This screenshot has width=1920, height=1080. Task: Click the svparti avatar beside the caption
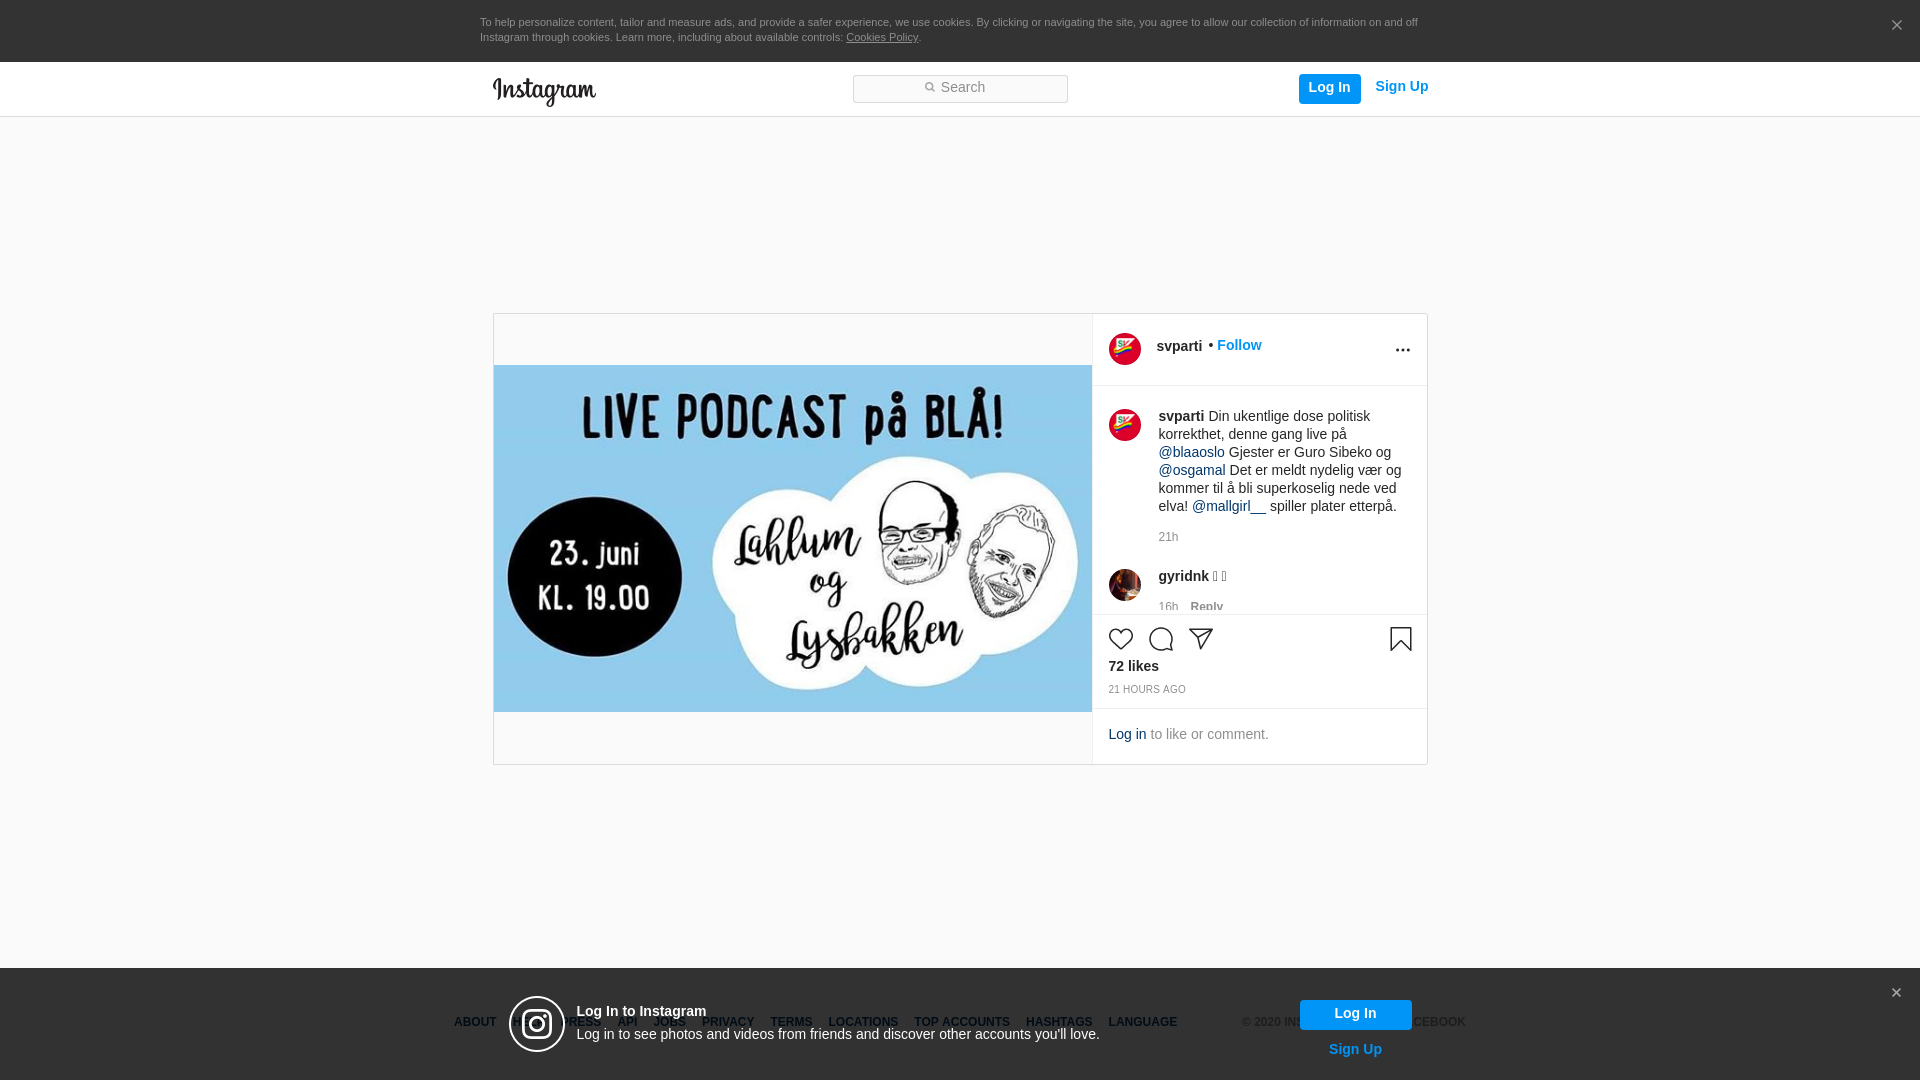1124,425
